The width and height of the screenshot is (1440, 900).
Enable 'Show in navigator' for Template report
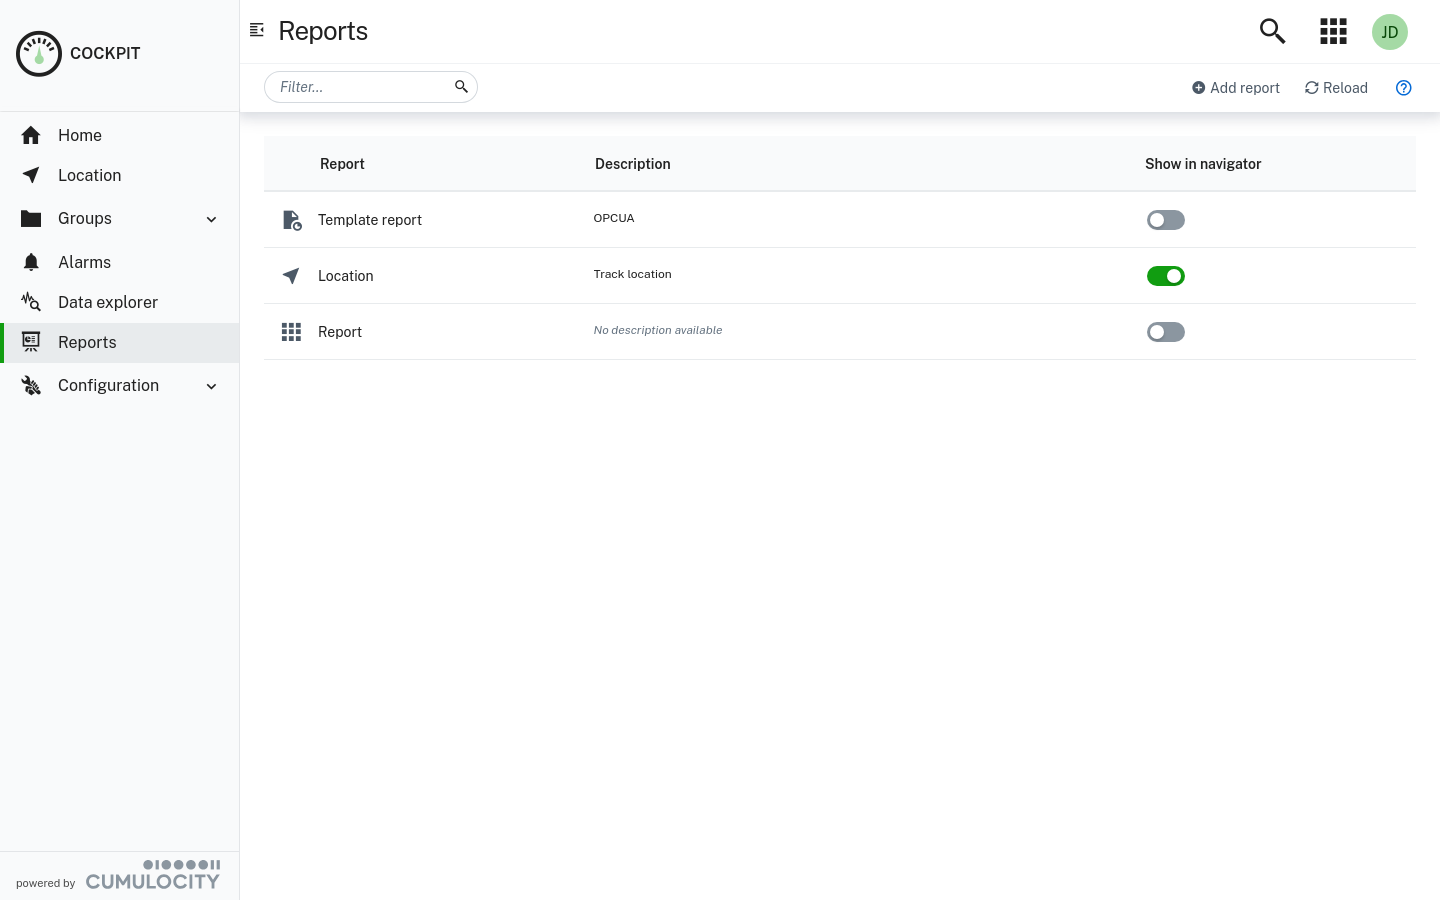coord(1166,220)
